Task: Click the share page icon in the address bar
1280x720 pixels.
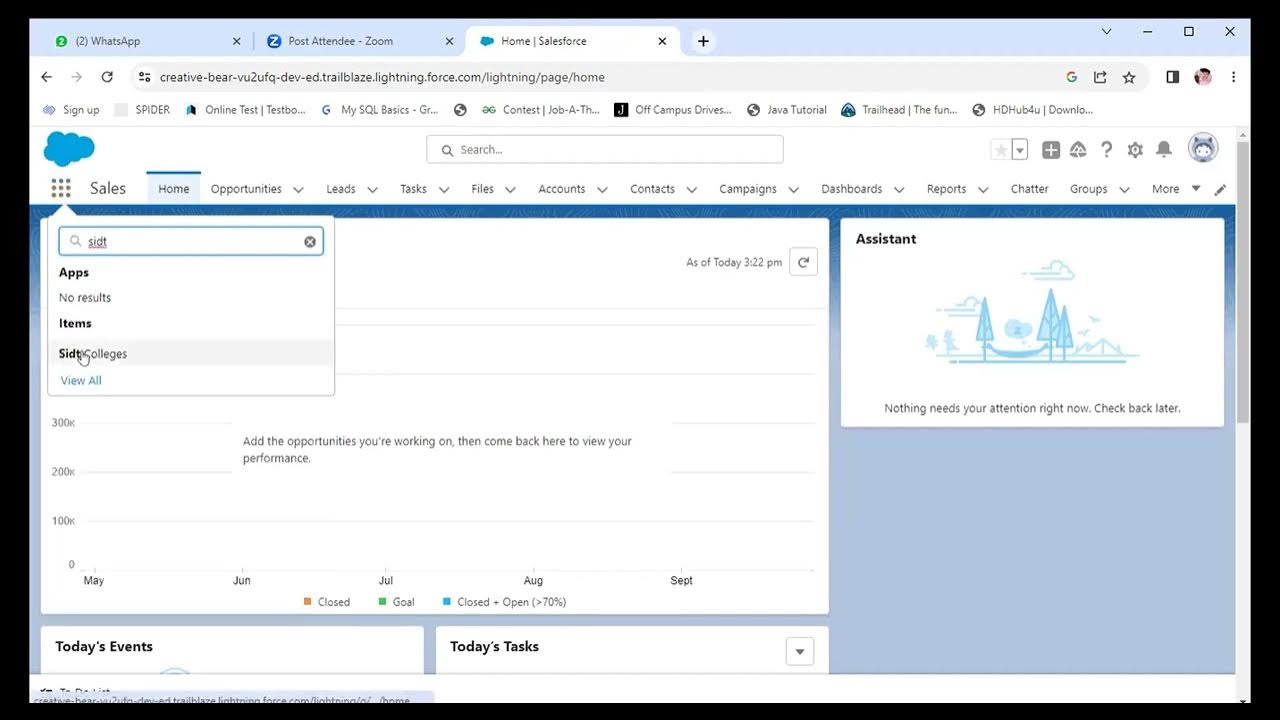Action: coord(1100,77)
